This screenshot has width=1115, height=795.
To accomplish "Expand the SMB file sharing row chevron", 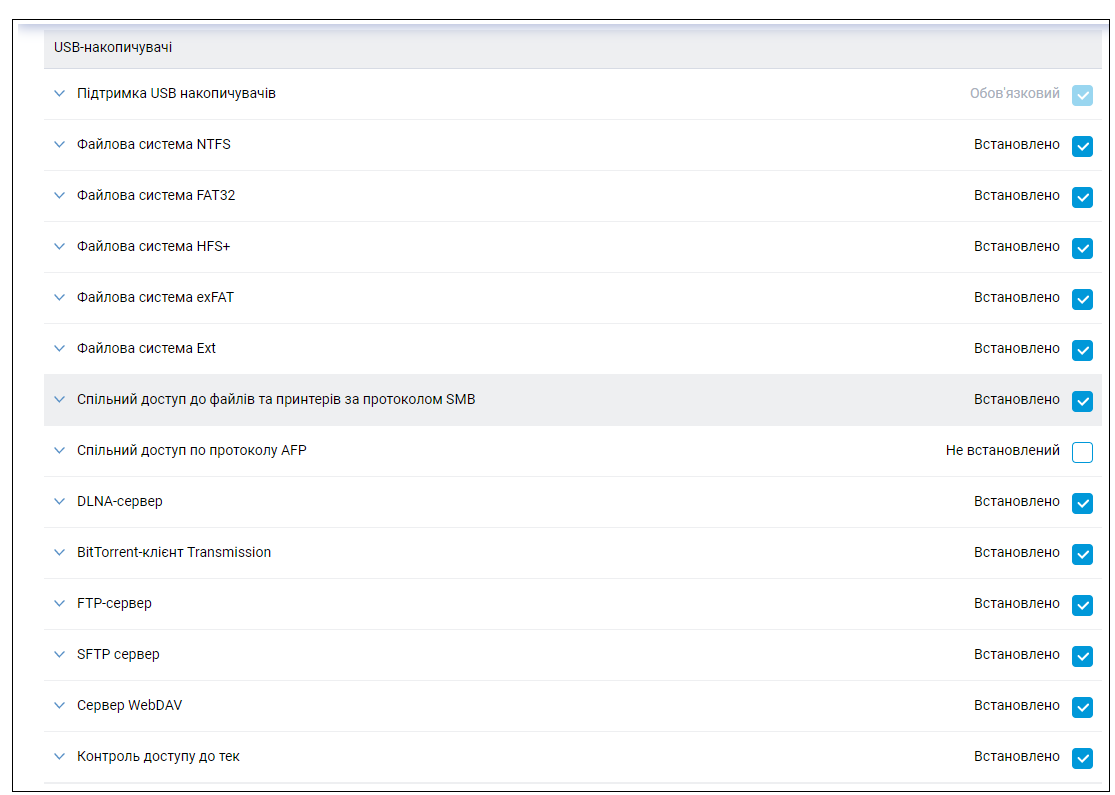I will (x=59, y=400).
